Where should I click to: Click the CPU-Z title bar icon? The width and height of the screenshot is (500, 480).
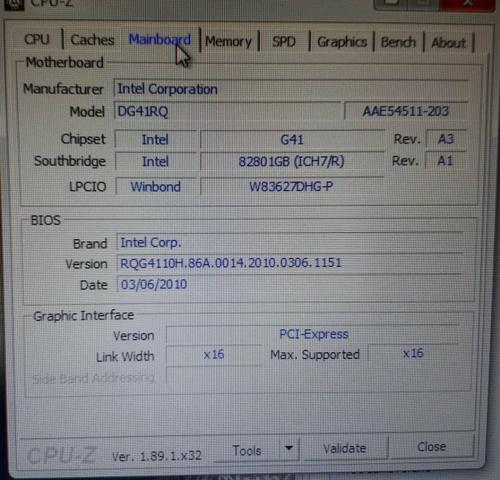coord(14,4)
